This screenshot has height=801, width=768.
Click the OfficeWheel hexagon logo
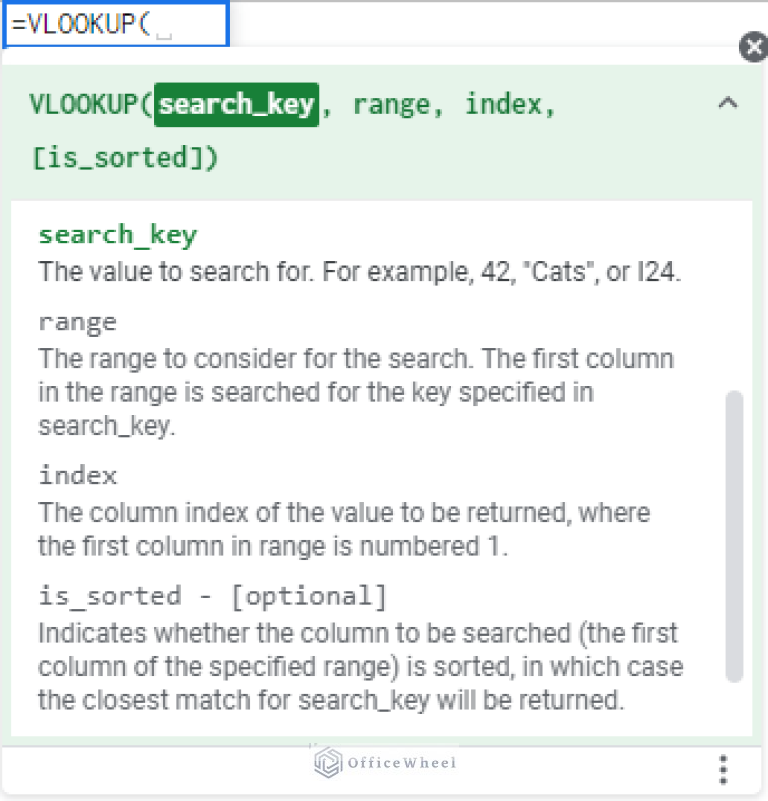327,764
